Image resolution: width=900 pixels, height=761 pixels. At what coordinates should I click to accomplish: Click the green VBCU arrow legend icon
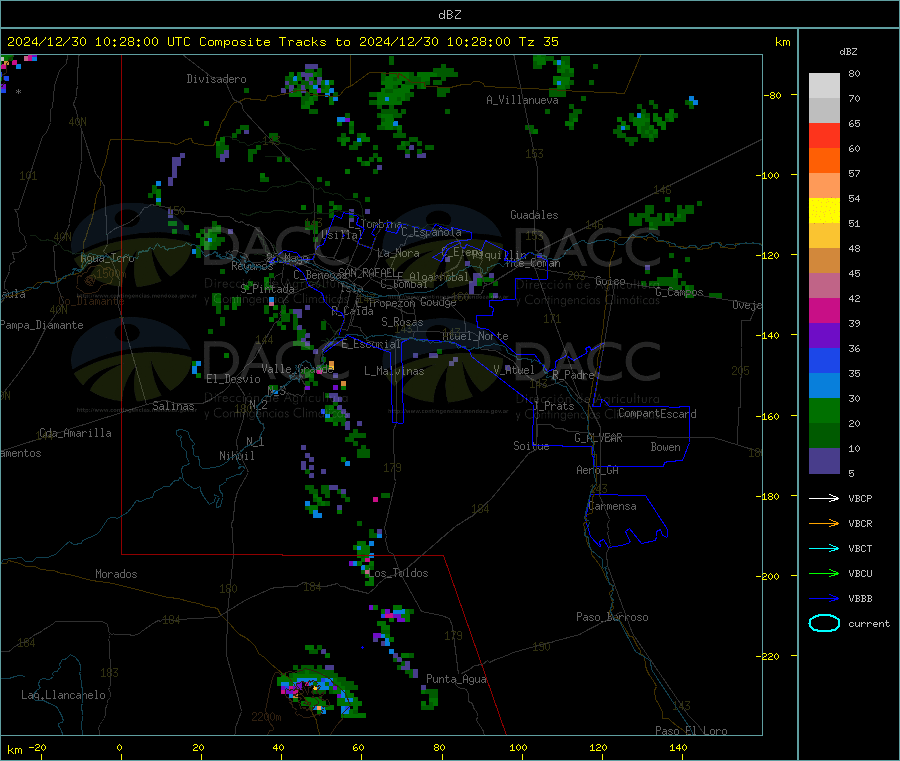tap(824, 573)
